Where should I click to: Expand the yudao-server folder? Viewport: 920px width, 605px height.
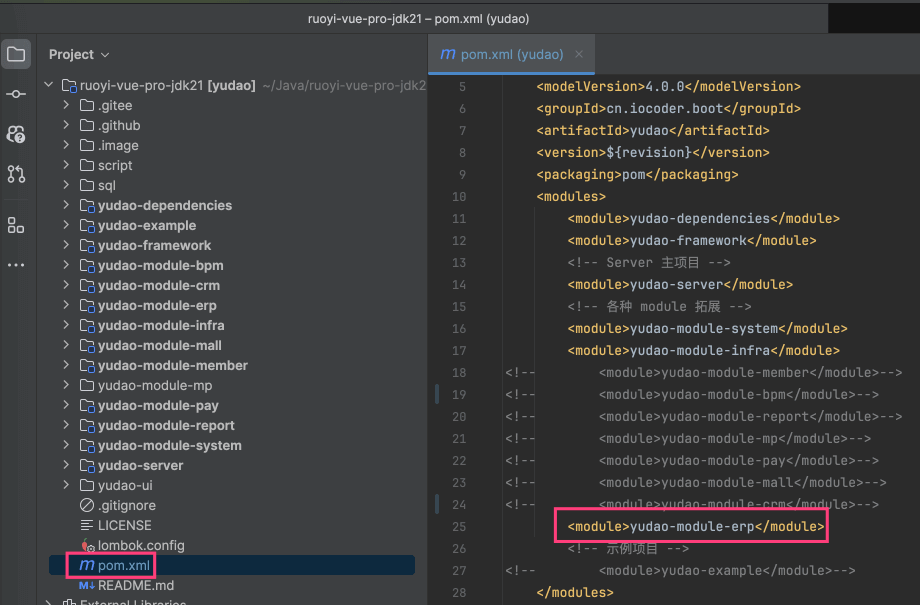point(66,466)
